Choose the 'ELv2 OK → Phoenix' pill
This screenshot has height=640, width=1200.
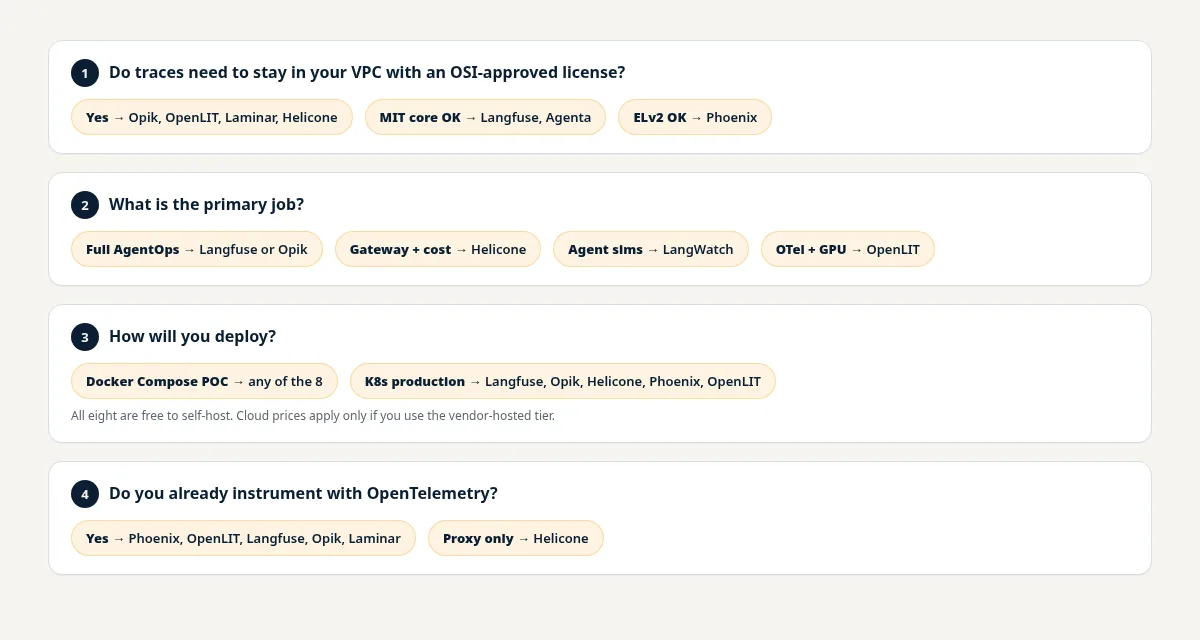pyautogui.click(x=695, y=117)
